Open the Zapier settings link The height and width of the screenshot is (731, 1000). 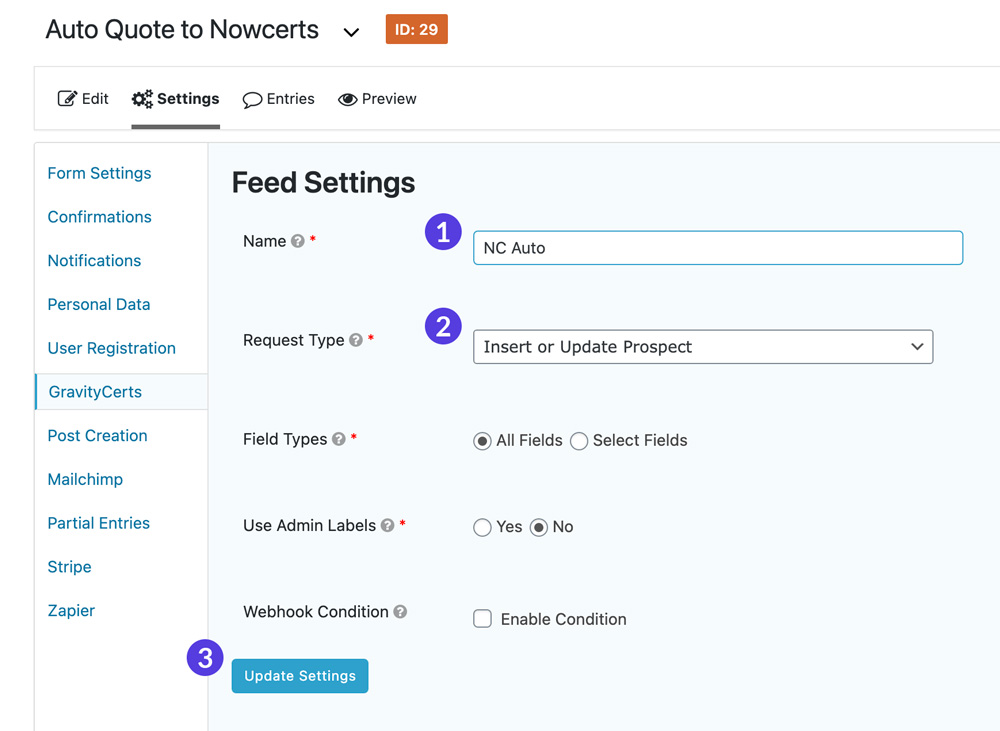[71, 610]
